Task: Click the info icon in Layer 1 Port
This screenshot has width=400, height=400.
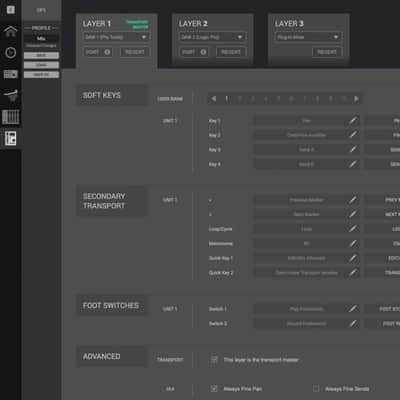Action: (107, 52)
